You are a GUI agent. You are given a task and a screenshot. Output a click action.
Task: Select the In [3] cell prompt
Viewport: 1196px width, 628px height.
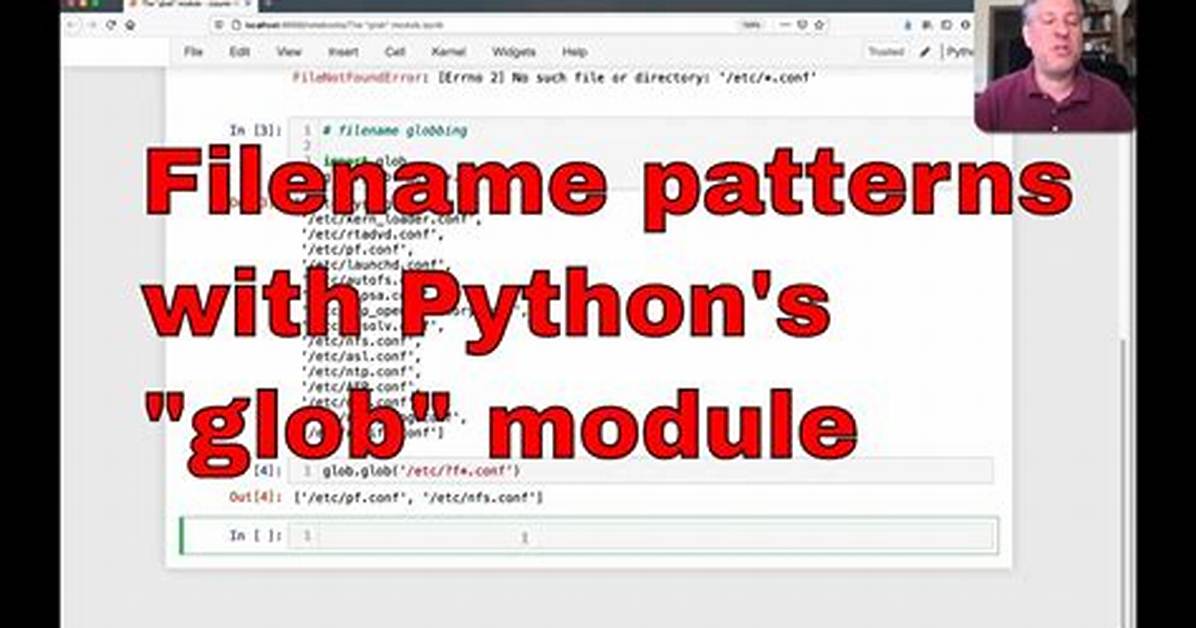click(x=256, y=130)
